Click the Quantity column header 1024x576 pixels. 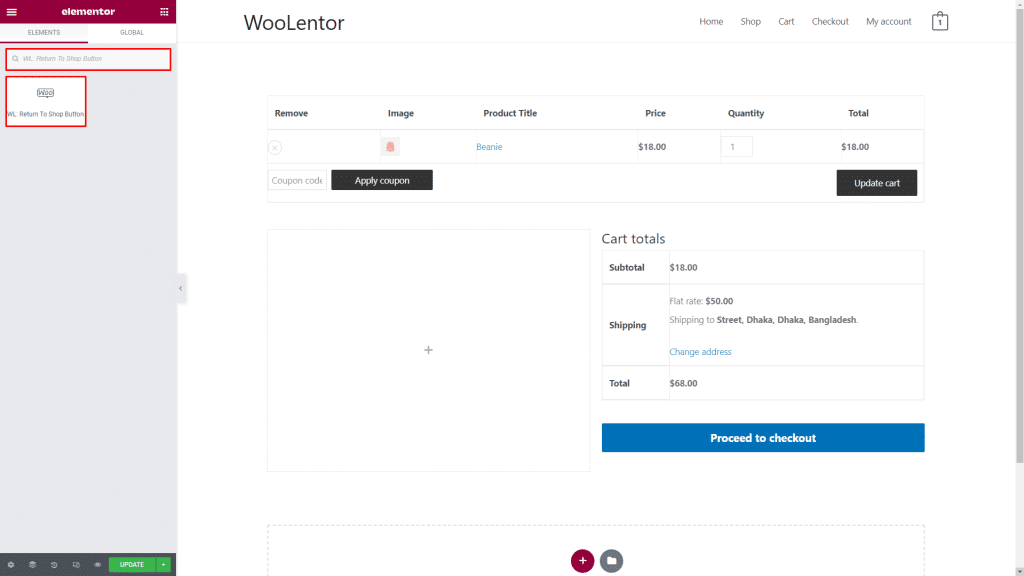click(x=746, y=113)
